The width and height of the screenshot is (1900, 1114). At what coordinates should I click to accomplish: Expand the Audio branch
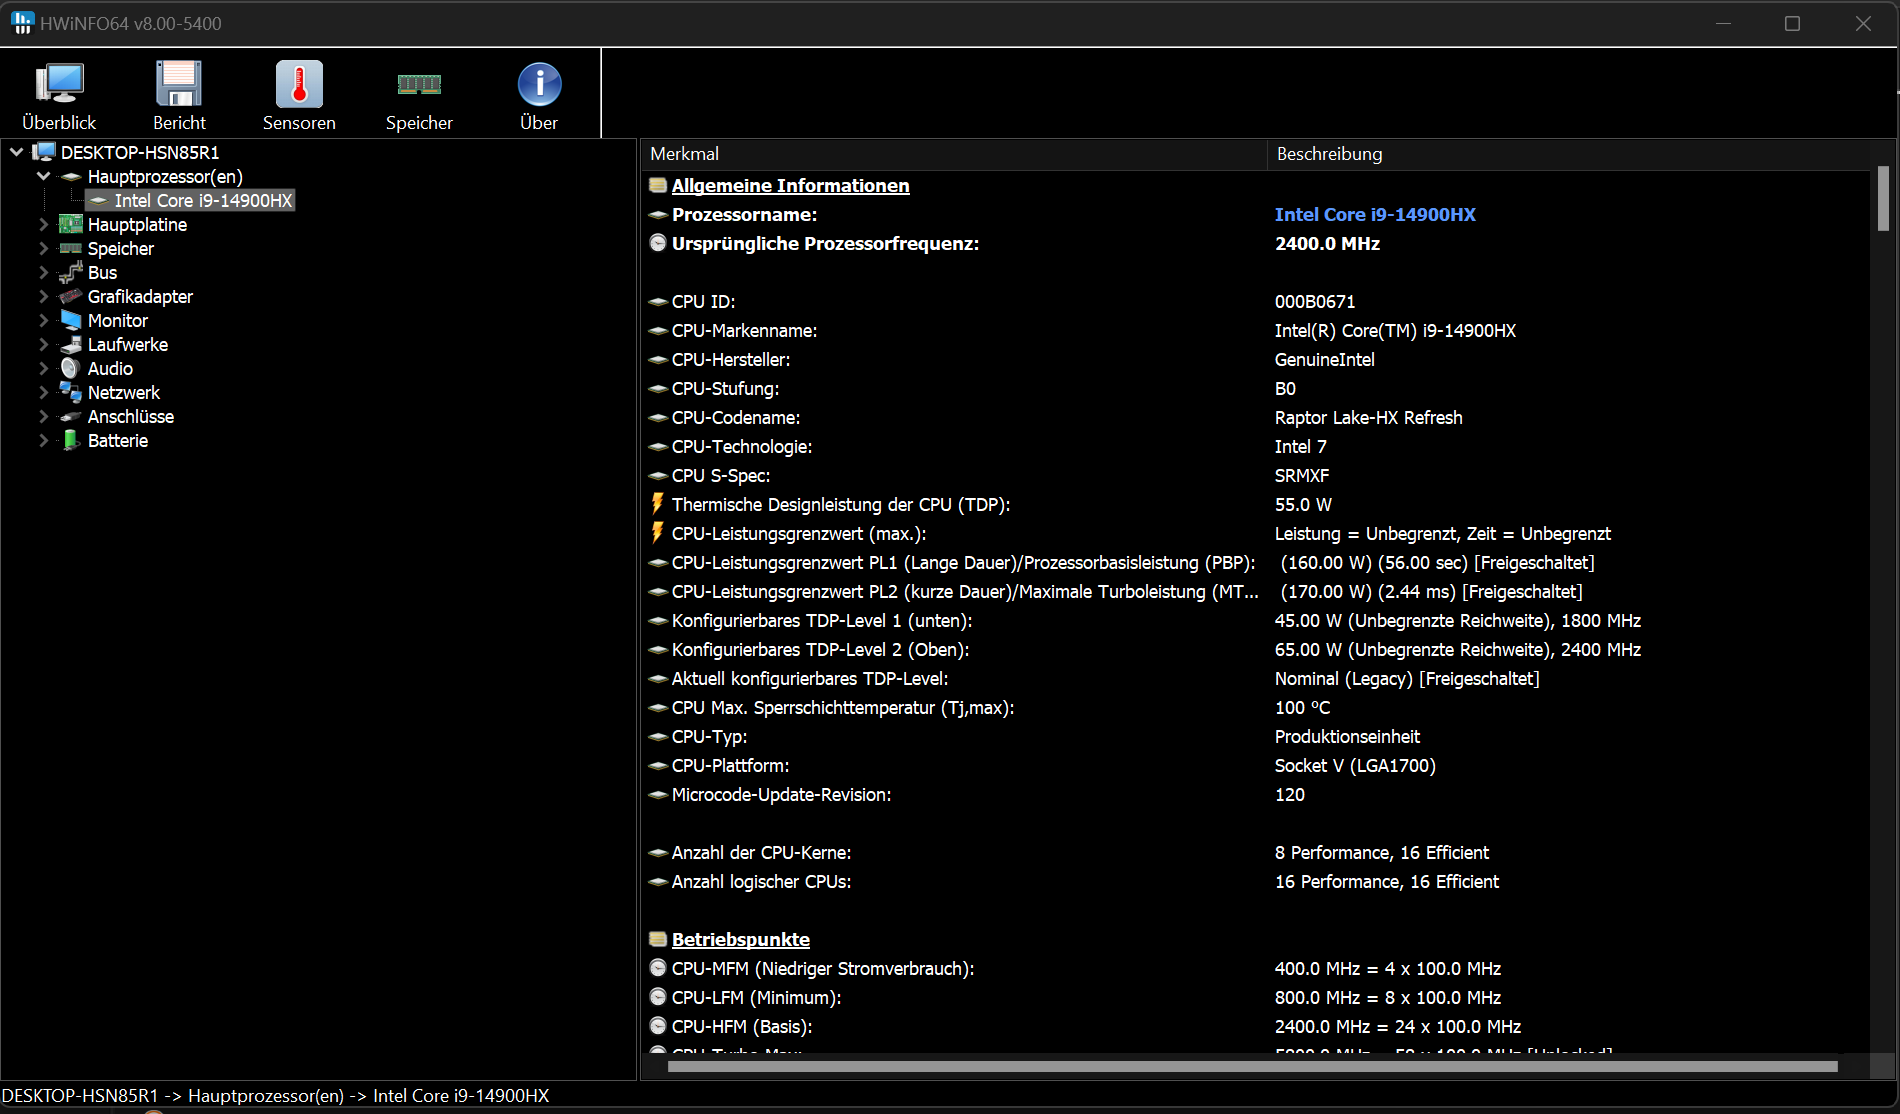tap(43, 368)
